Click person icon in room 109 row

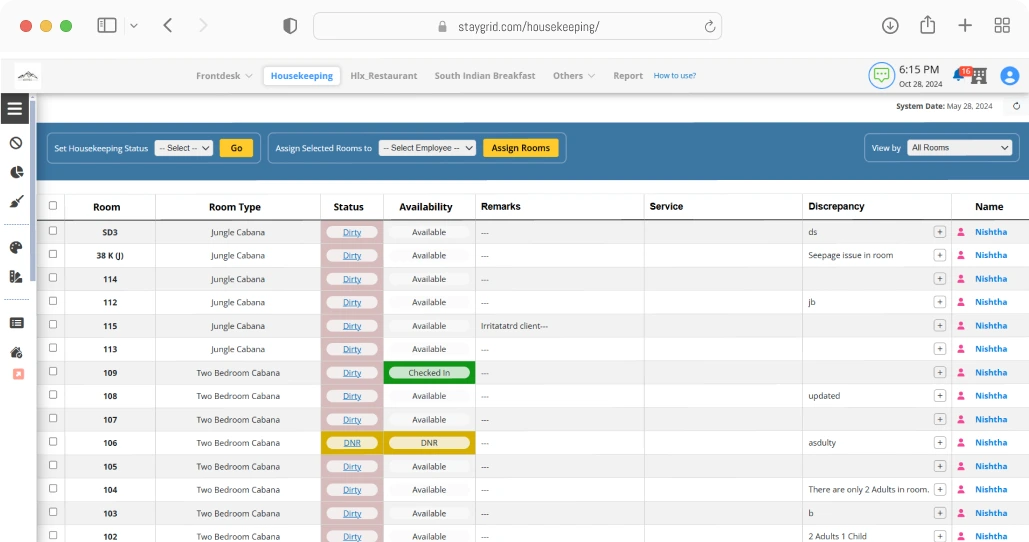[x=961, y=372]
